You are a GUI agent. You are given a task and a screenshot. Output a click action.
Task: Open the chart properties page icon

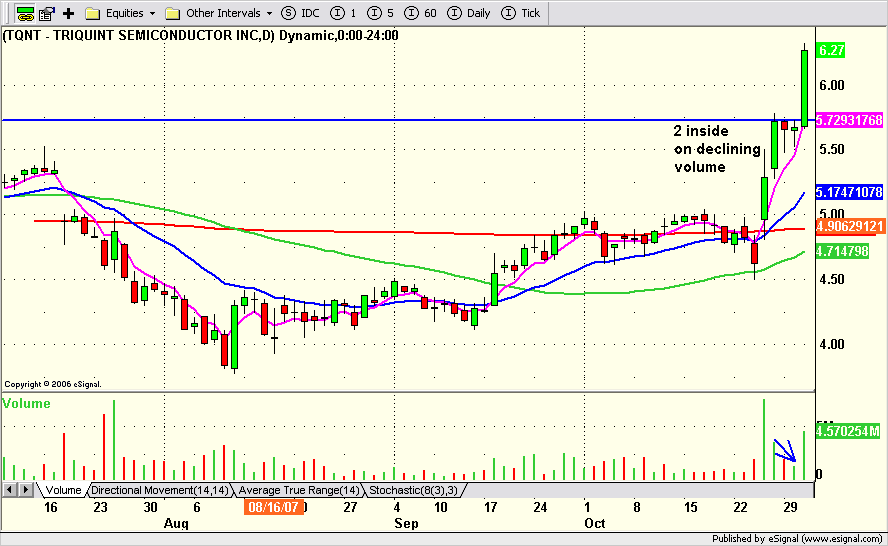coord(47,13)
